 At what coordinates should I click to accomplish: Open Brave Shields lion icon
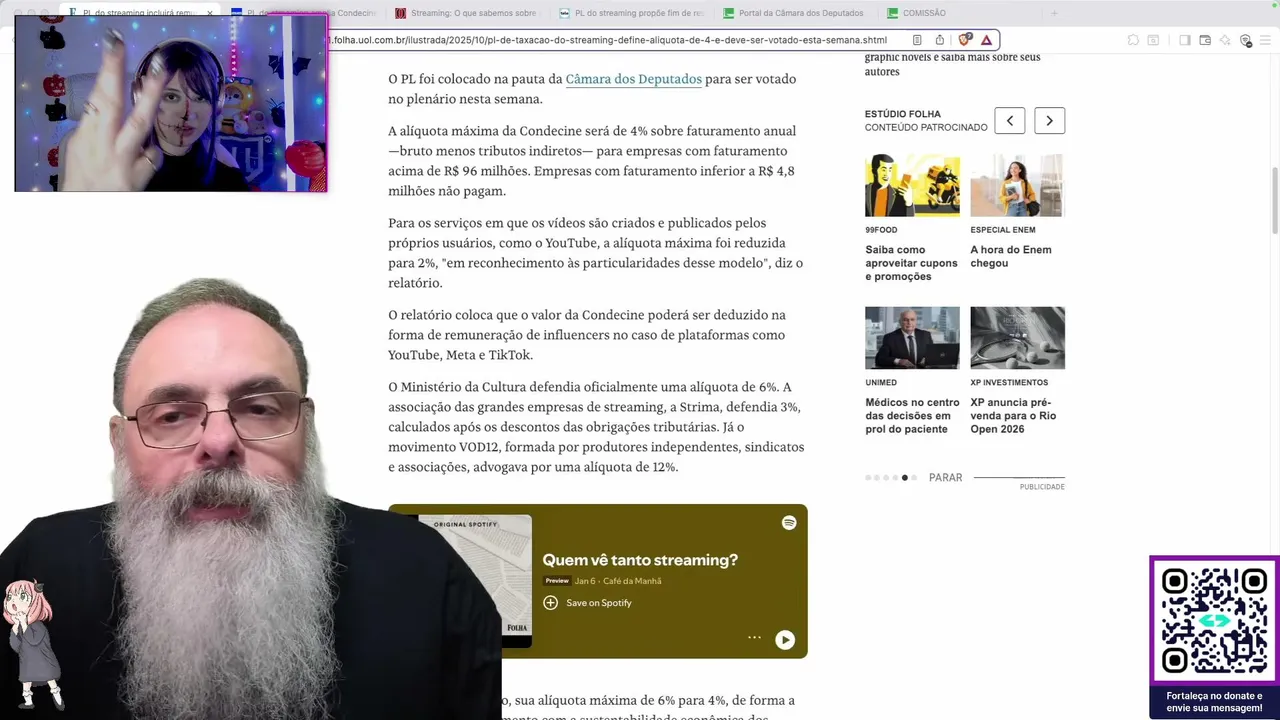pos(965,40)
